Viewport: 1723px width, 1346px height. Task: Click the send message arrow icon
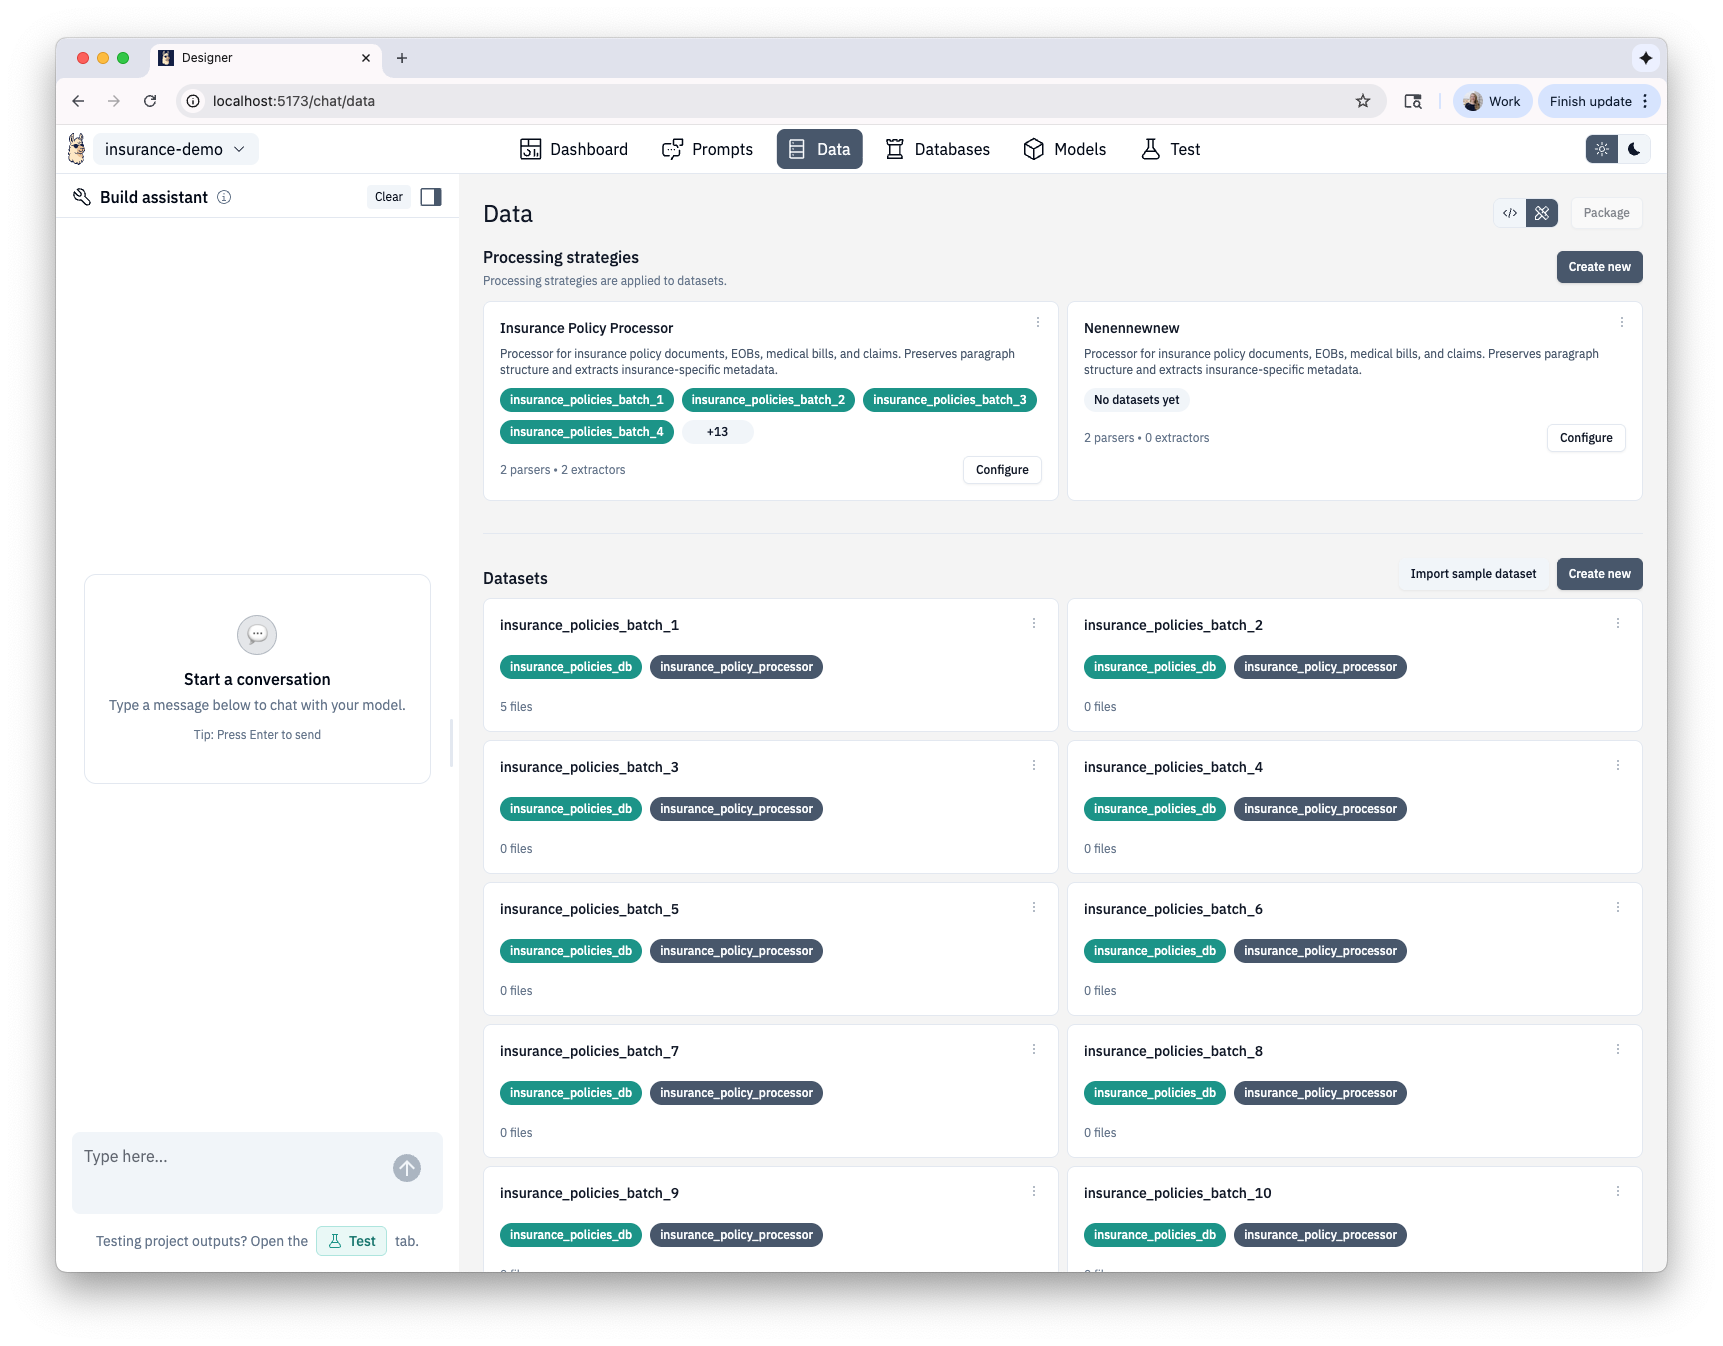(x=407, y=1168)
